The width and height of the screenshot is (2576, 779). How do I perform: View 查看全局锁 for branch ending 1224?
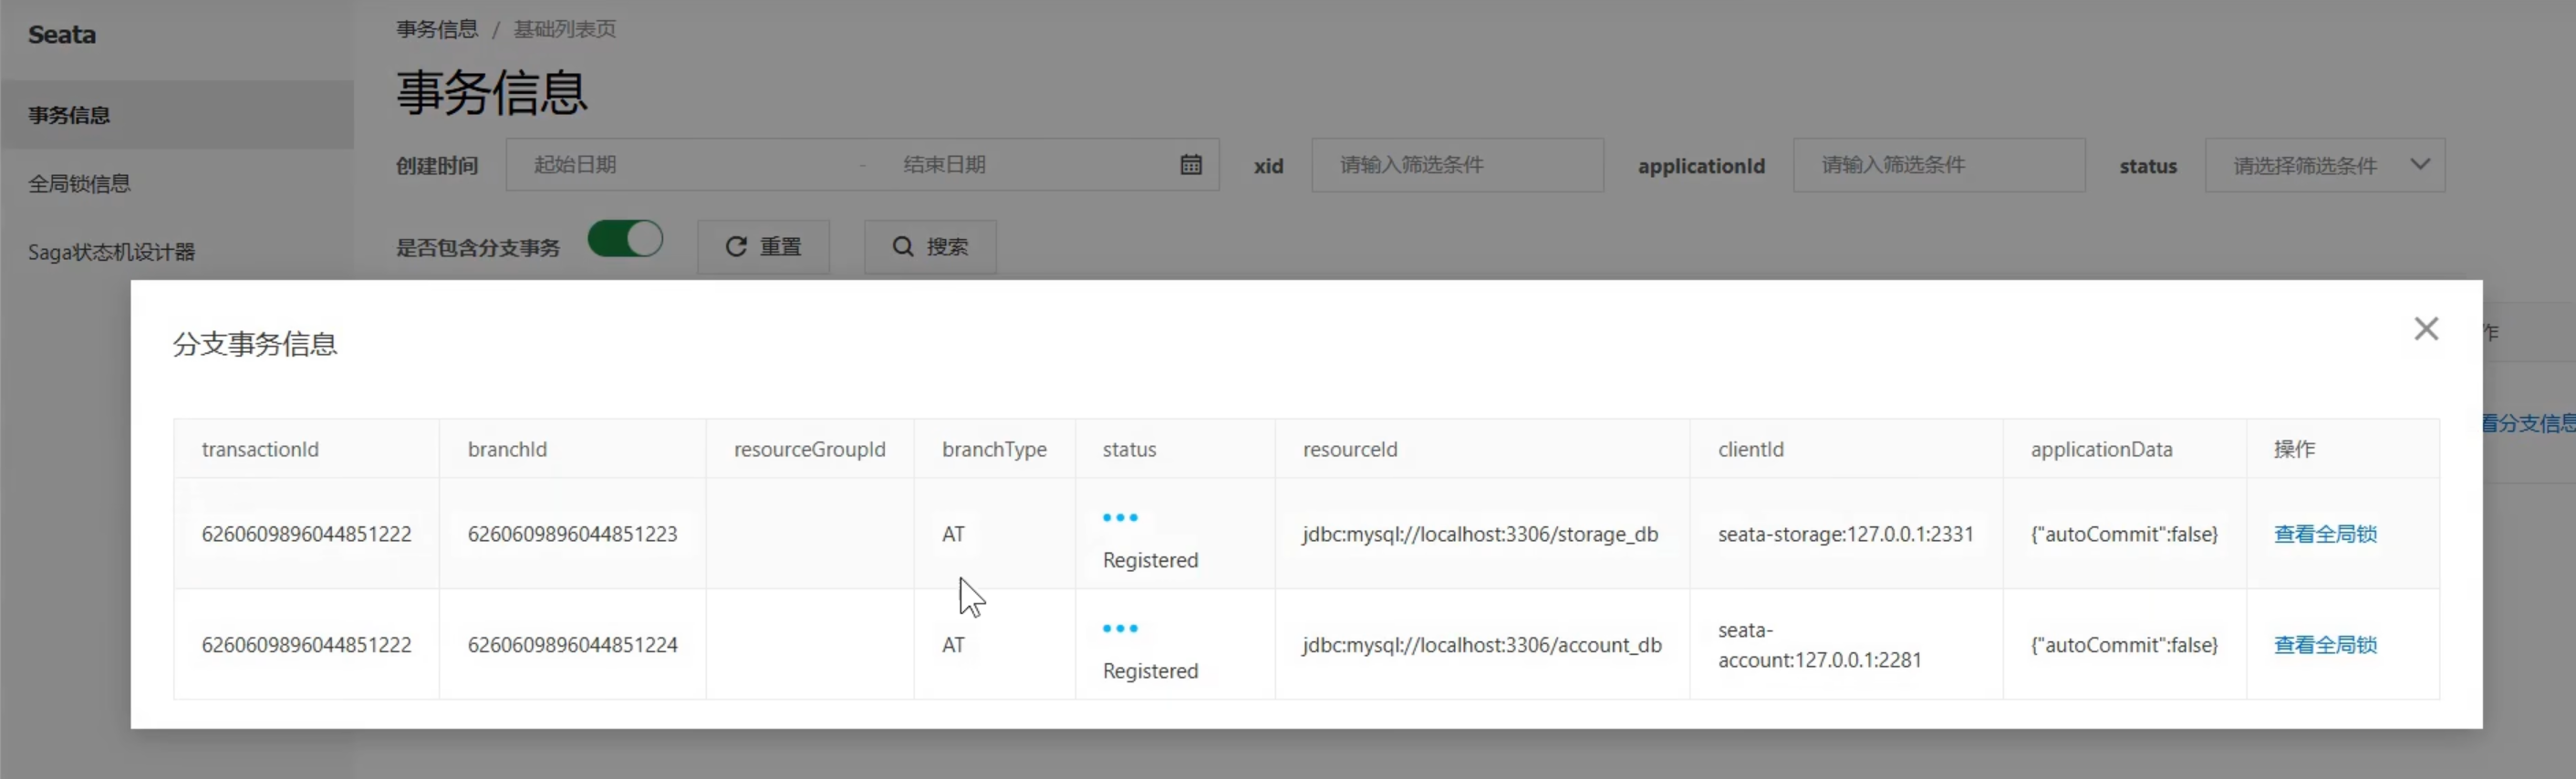(2324, 645)
